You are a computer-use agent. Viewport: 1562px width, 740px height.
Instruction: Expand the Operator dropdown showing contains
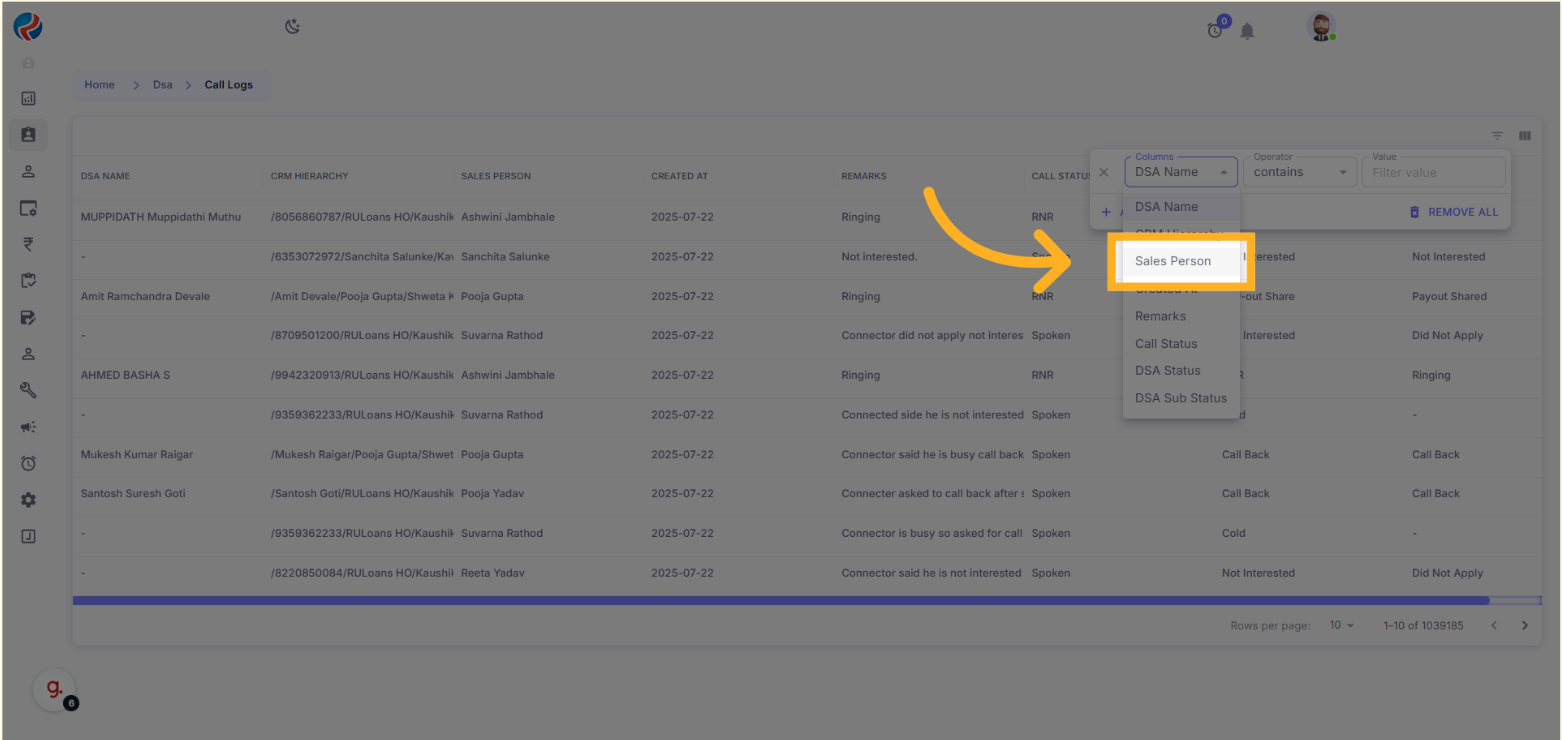click(x=1298, y=172)
